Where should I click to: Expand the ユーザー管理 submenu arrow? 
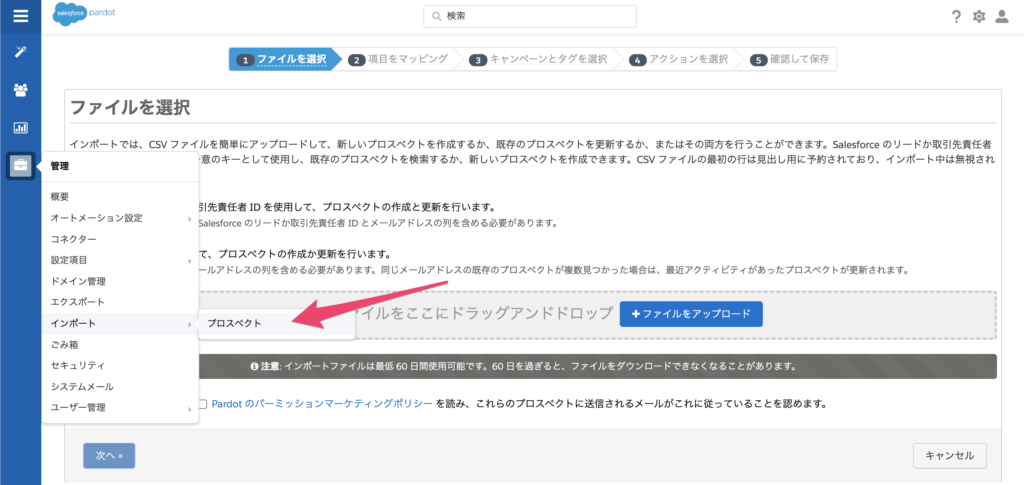pyautogui.click(x=189, y=409)
